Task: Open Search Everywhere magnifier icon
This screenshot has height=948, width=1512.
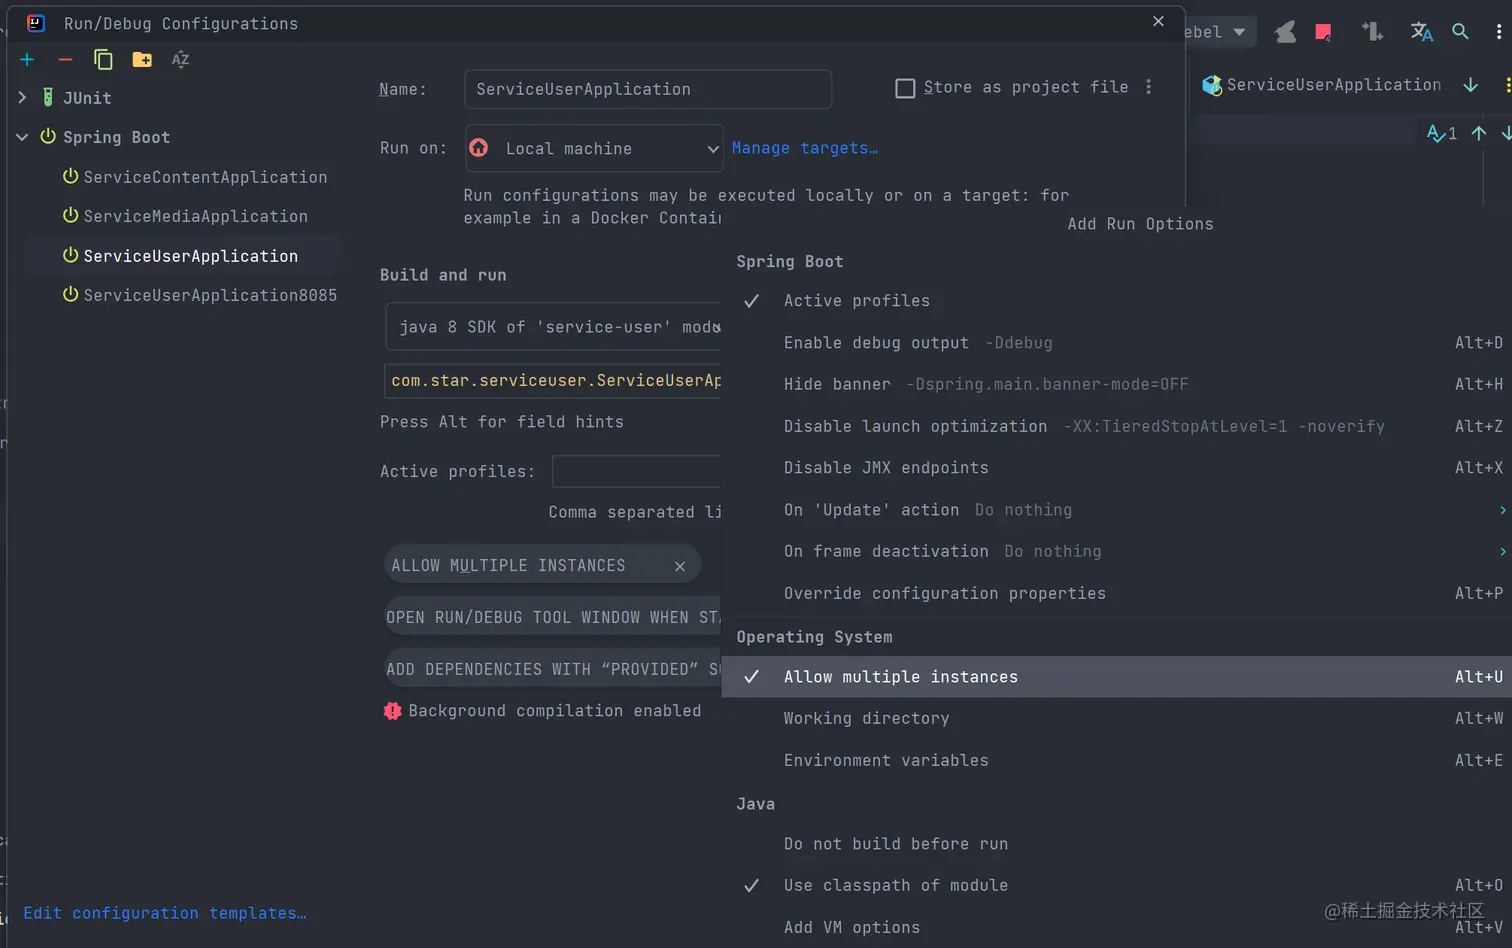Action: tap(1460, 32)
